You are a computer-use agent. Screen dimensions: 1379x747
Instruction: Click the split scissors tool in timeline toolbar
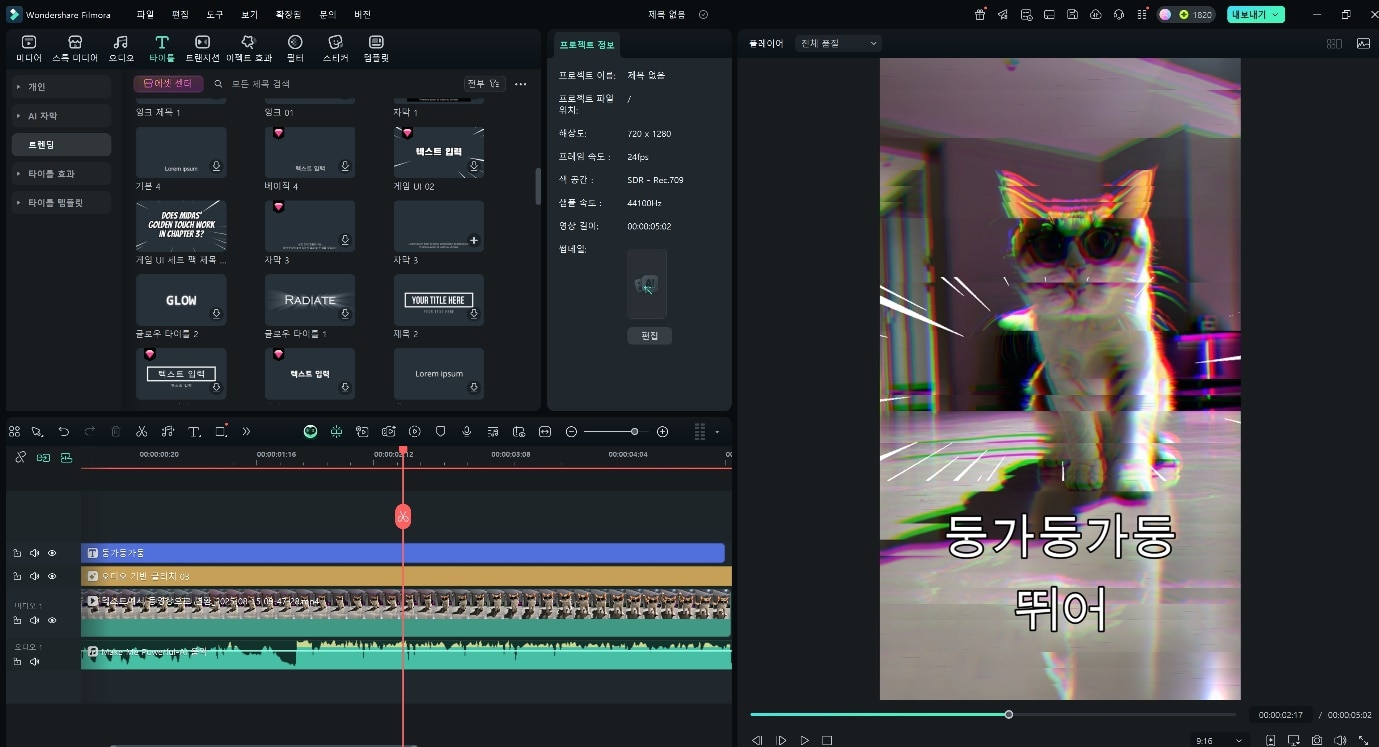(141, 432)
